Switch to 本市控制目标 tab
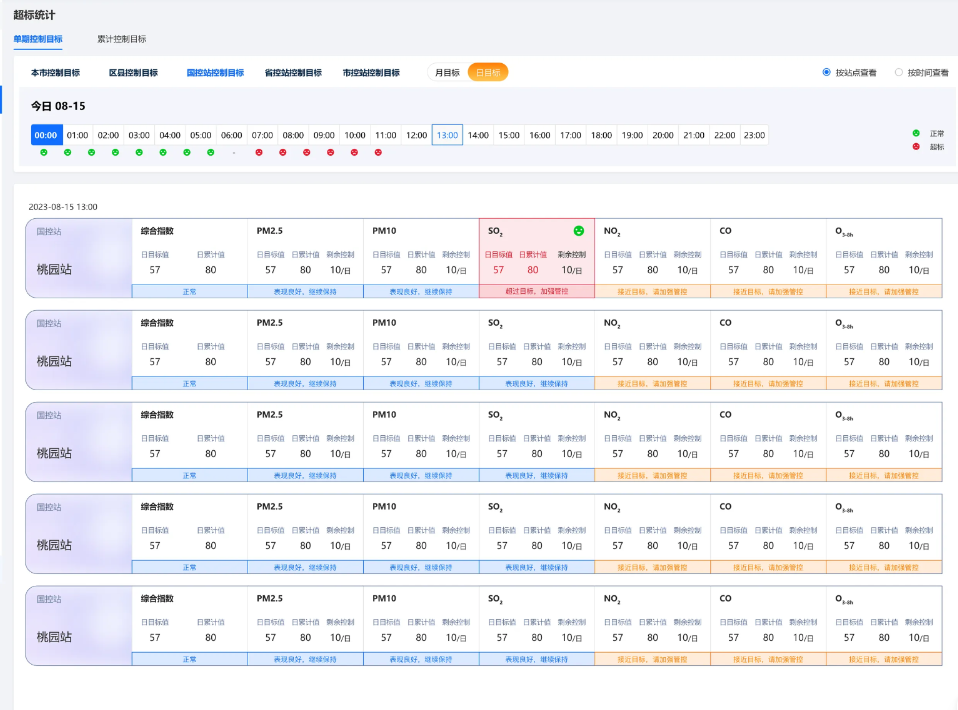Image resolution: width=958 pixels, height=710 pixels. 55,72
